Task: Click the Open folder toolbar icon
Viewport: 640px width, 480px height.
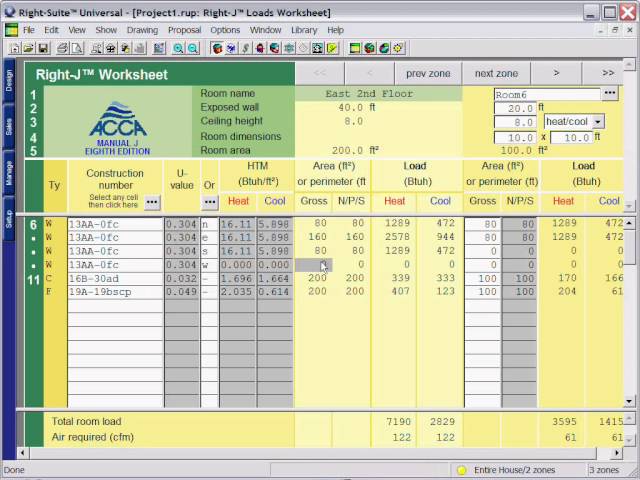Action: [x=28, y=48]
